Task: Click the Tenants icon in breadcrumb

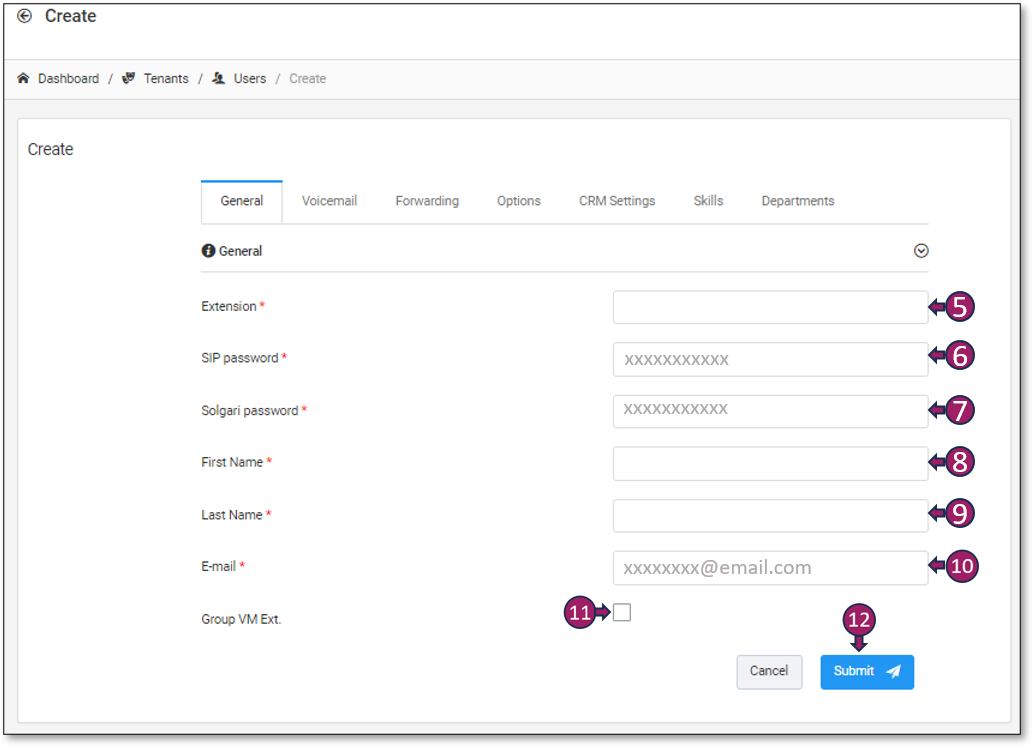Action: click(x=129, y=79)
